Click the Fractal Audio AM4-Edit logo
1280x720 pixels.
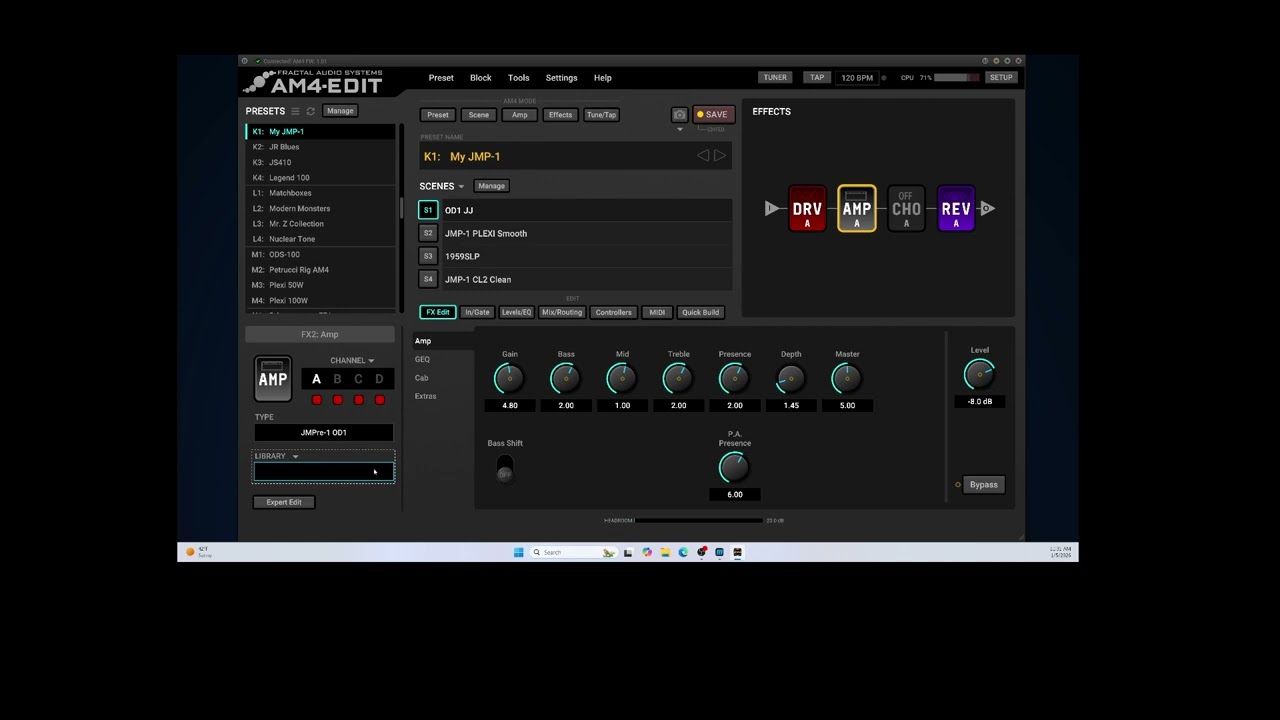[x=314, y=82]
